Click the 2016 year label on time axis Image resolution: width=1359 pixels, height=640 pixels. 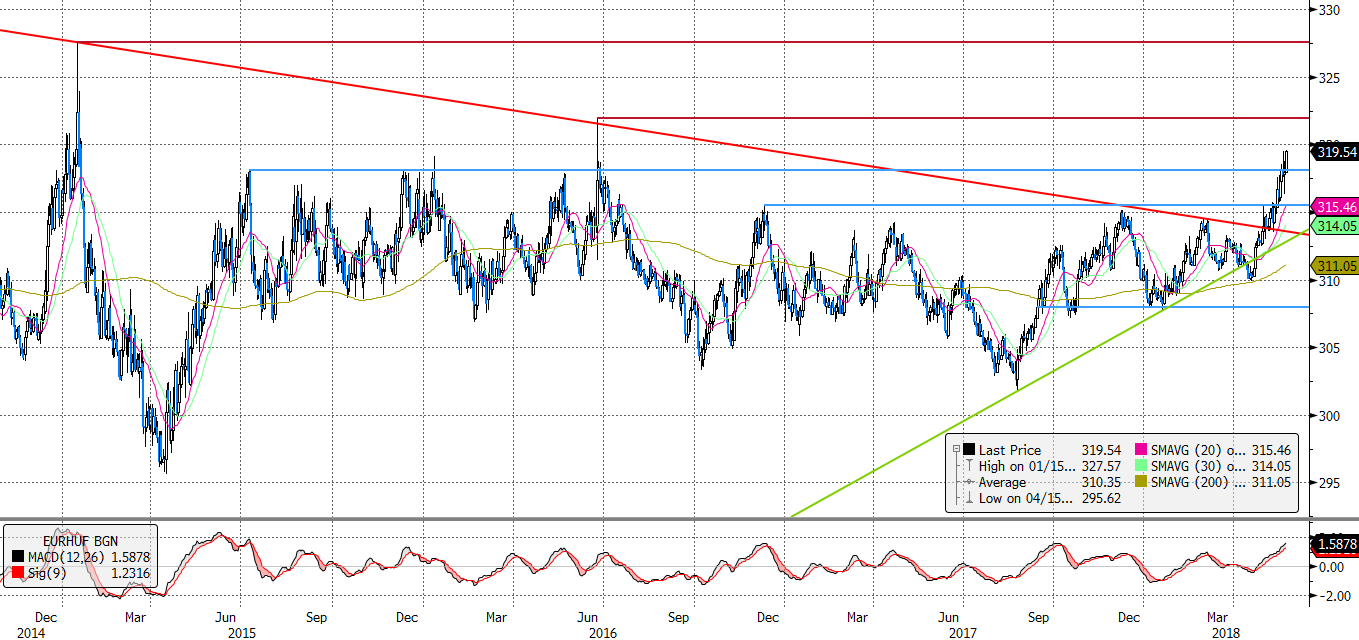(603, 633)
